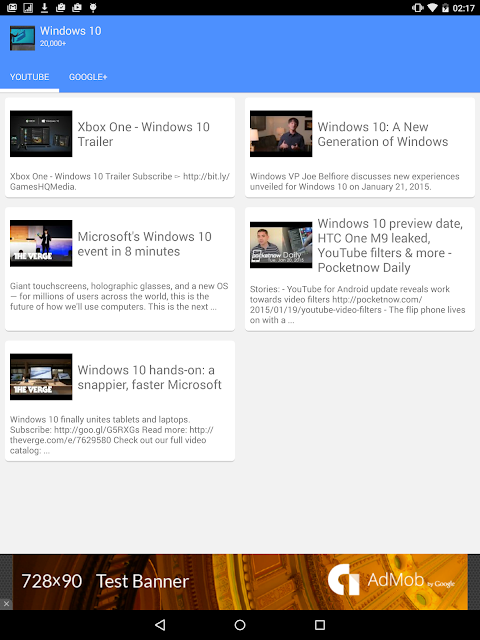Screen dimensions: 480x640
Task: Tap the Android back navigation icon
Action: (x=160, y=624)
